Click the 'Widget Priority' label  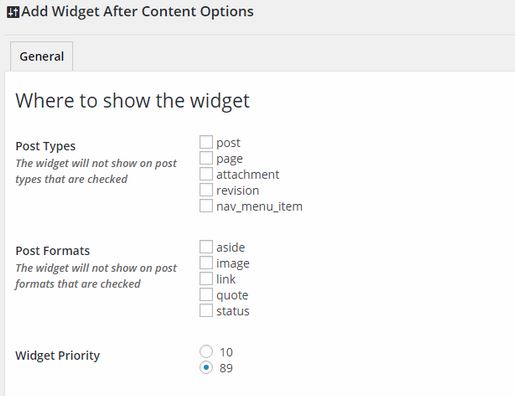[58, 356]
